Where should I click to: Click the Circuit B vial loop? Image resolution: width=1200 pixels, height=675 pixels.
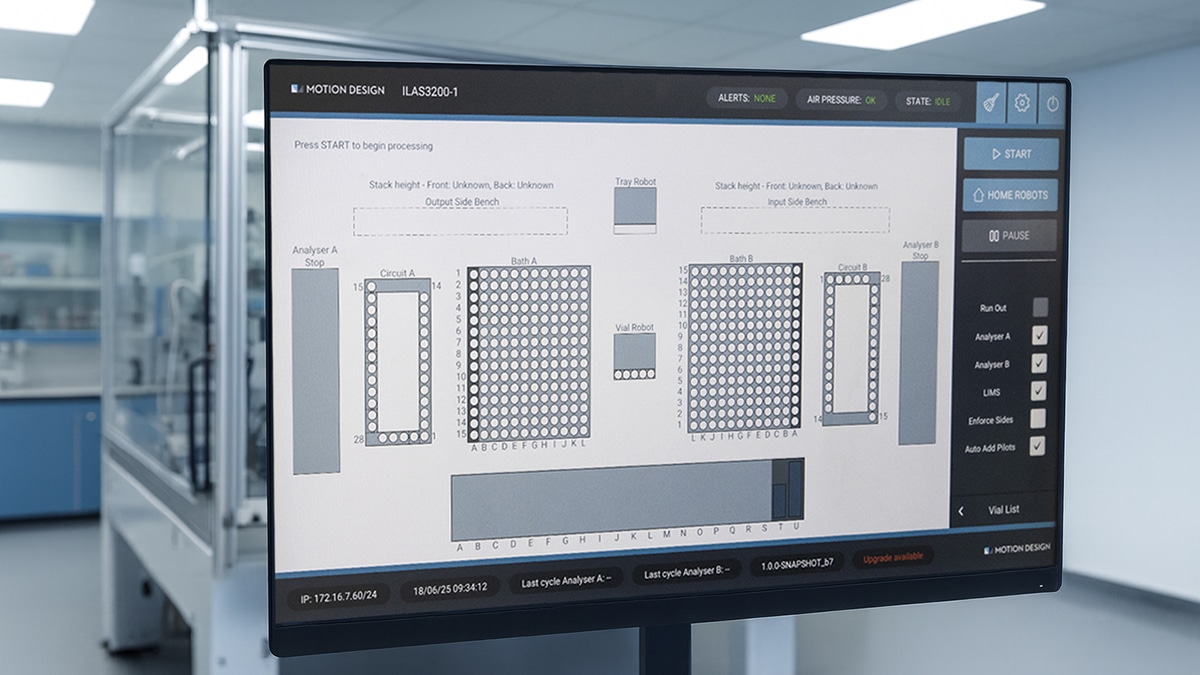852,348
